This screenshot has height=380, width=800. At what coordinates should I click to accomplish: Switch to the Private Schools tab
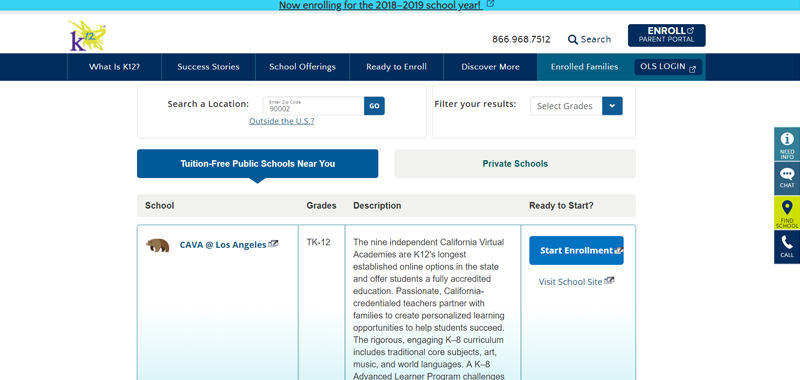515,164
